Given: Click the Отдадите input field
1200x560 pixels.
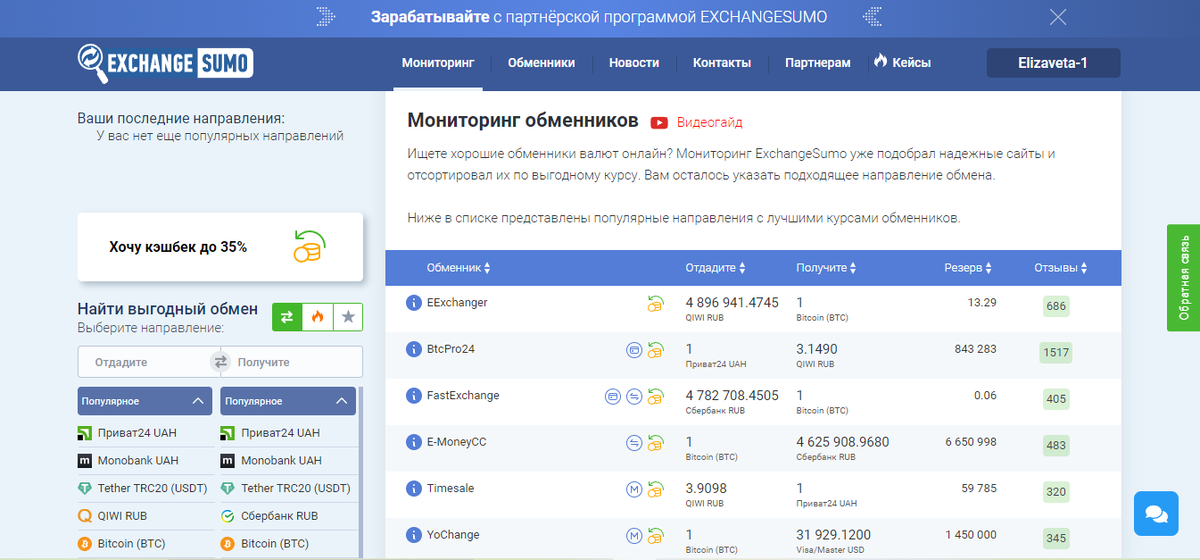Looking at the screenshot, I should point(144,362).
